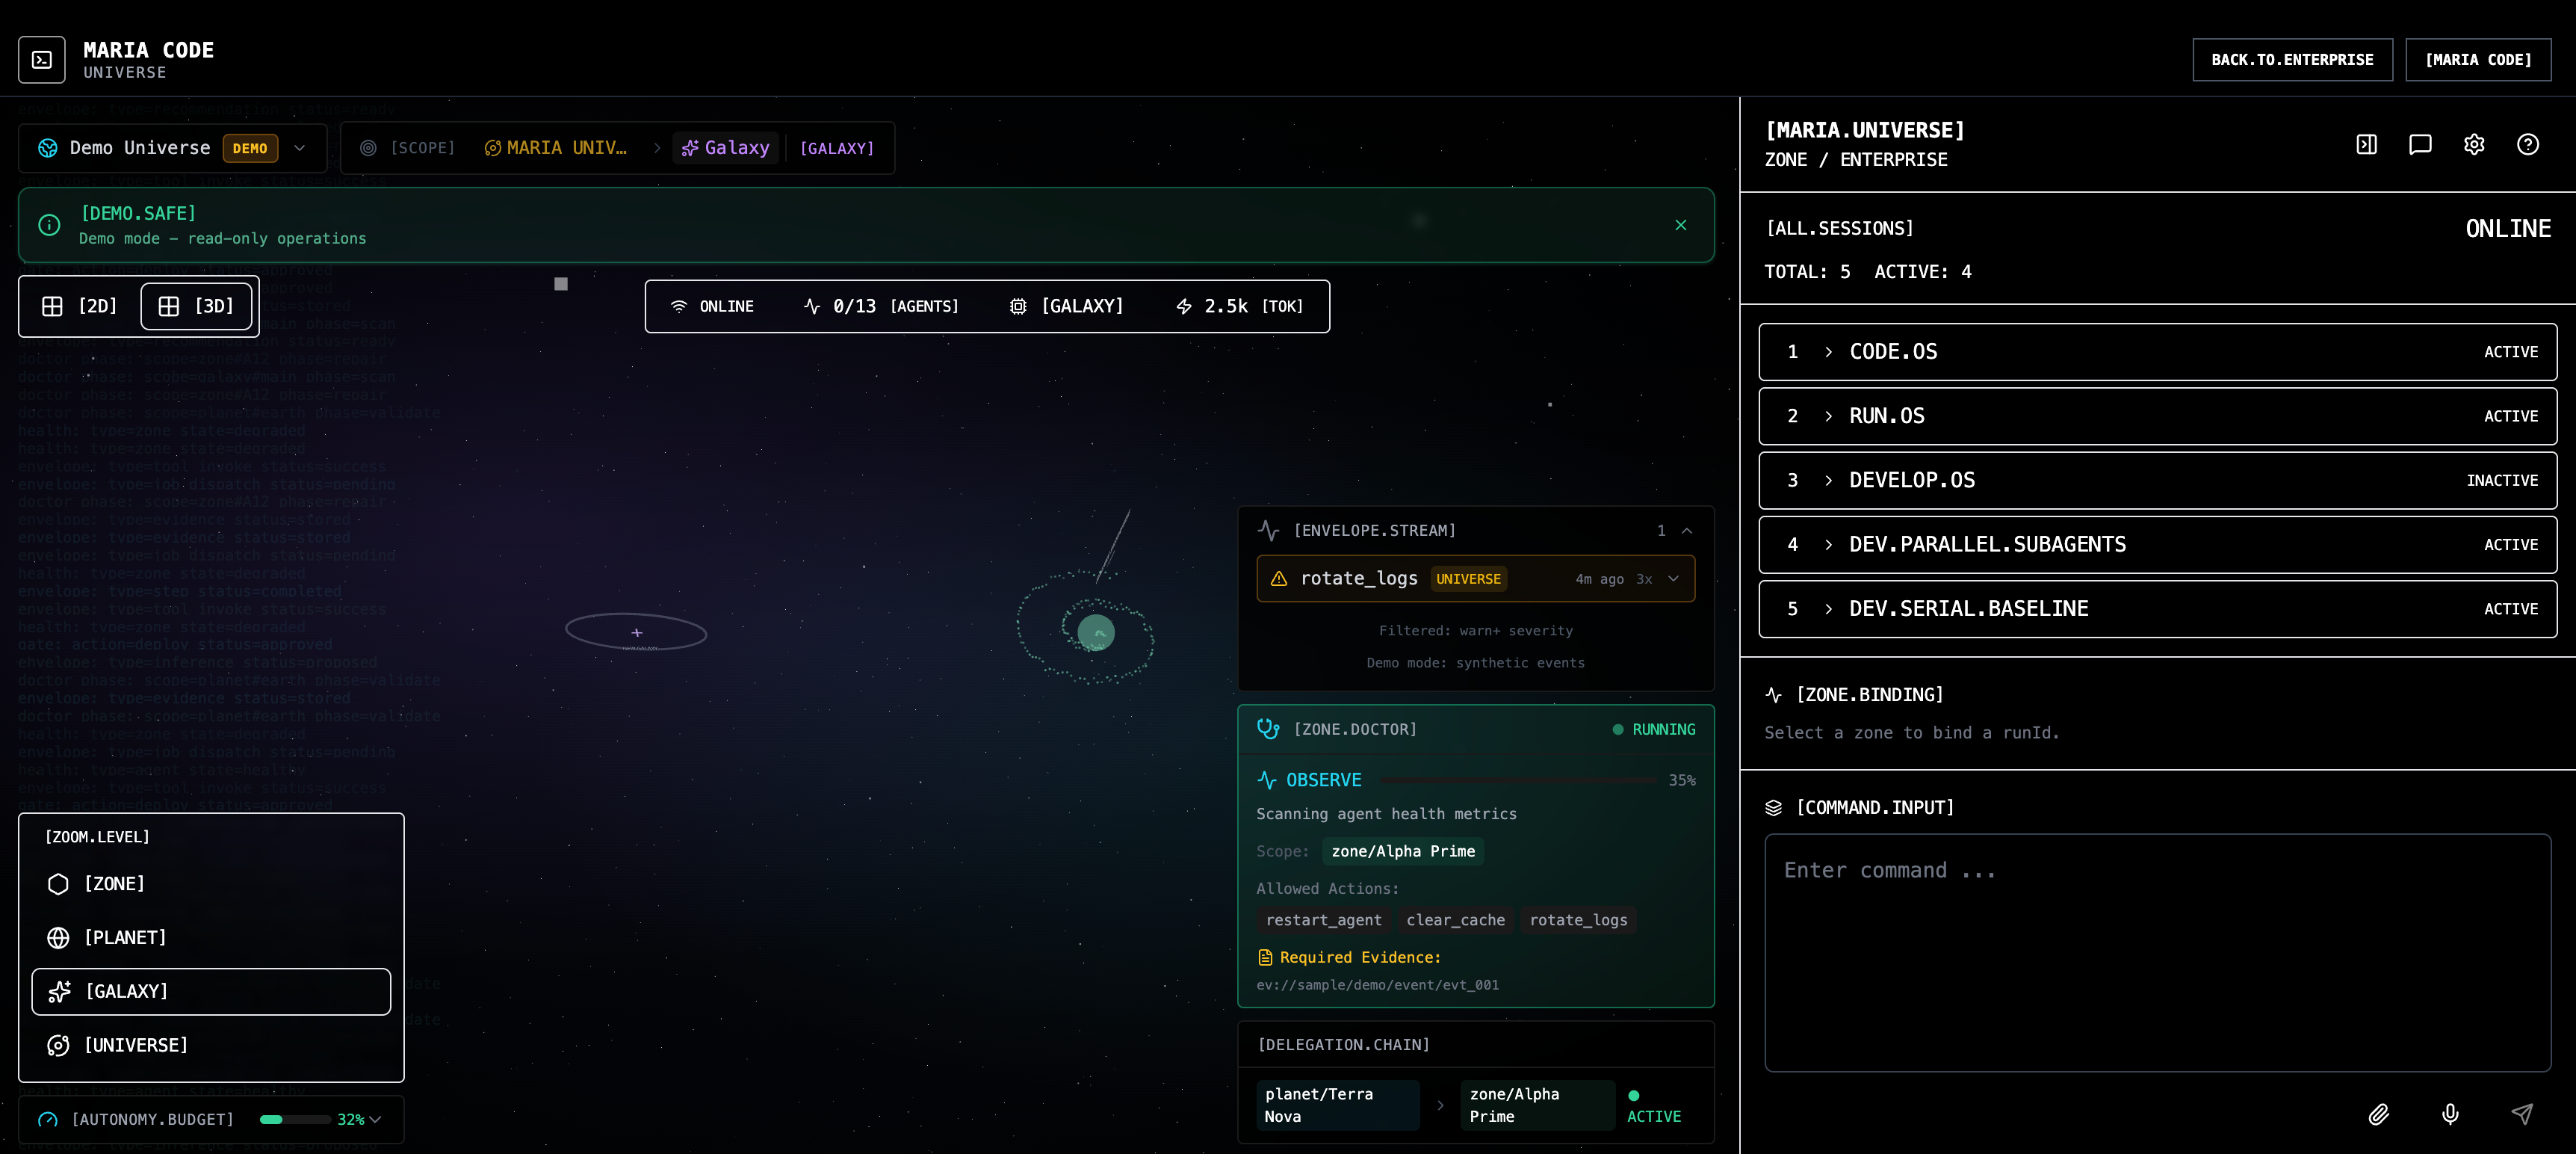Image resolution: width=2576 pixels, height=1154 pixels.
Task: Click the microphone icon below command input
Action: [x=2450, y=1113]
